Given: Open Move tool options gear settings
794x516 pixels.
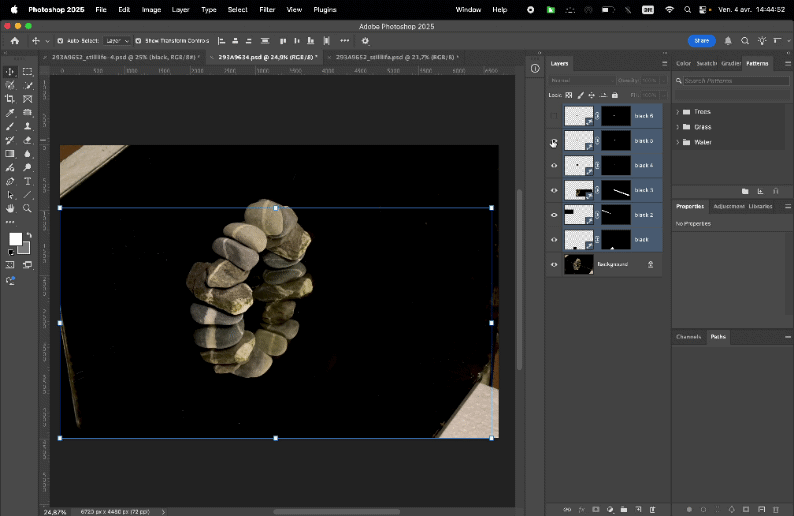Looking at the screenshot, I should coord(365,41).
